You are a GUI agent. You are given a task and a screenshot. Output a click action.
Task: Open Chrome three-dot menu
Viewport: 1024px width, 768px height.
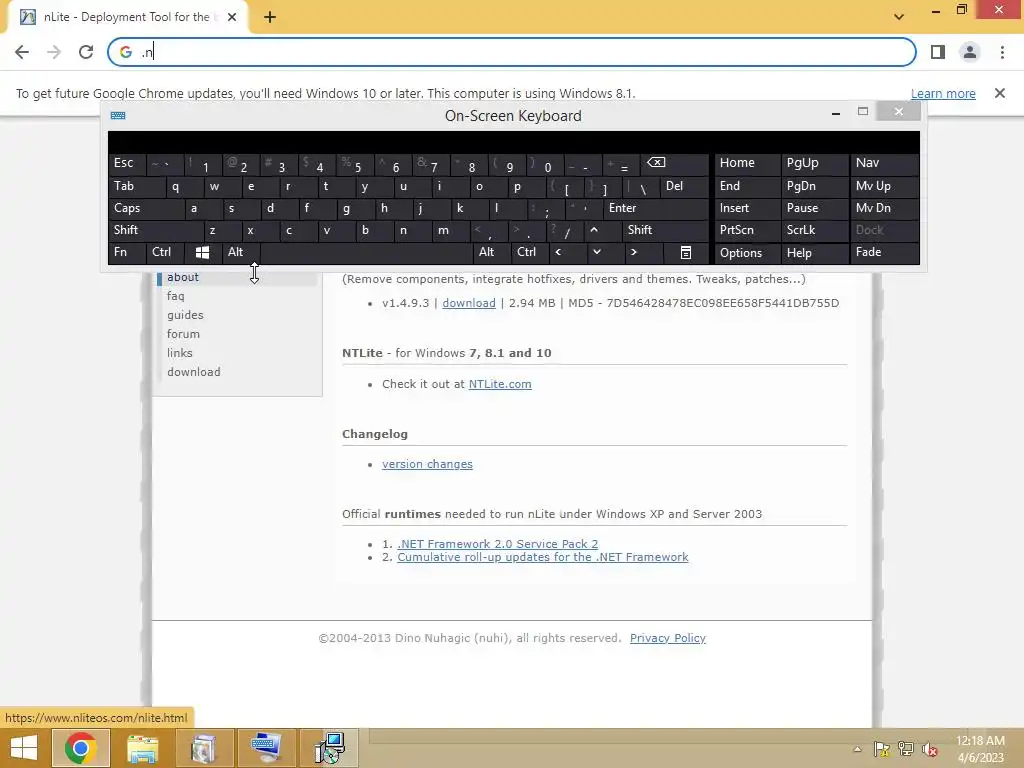[1002, 52]
